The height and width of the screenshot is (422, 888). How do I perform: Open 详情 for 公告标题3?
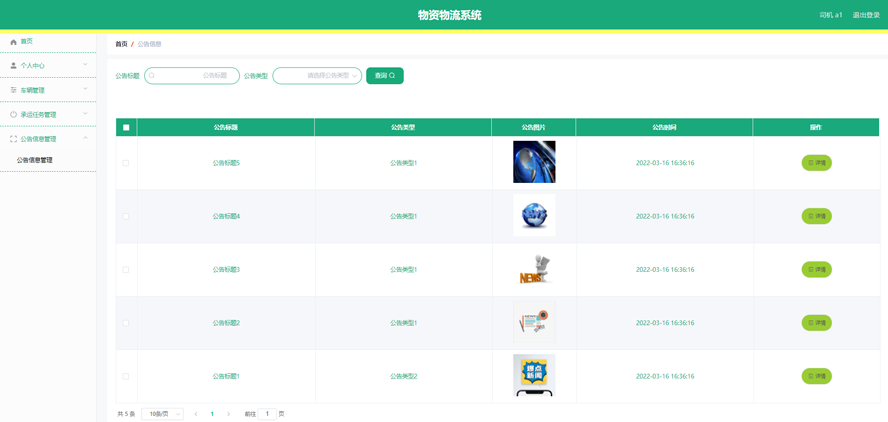click(x=816, y=270)
